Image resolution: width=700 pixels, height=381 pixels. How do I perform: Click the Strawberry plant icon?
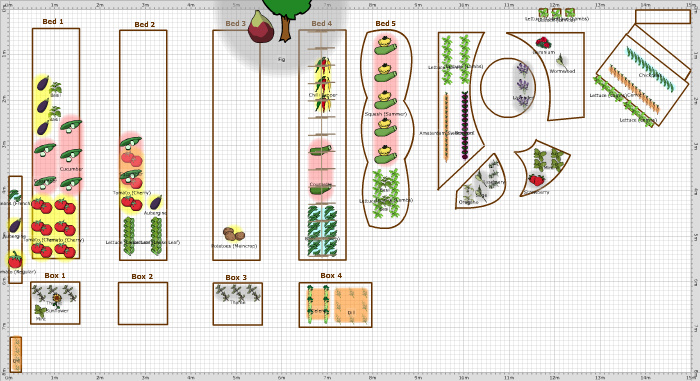point(537,180)
